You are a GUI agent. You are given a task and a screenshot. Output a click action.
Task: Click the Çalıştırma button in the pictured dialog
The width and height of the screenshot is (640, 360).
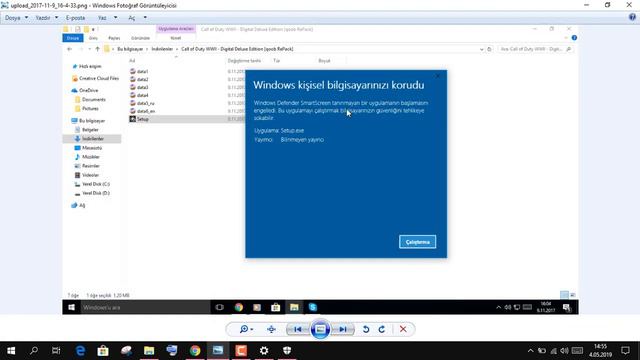[418, 242]
